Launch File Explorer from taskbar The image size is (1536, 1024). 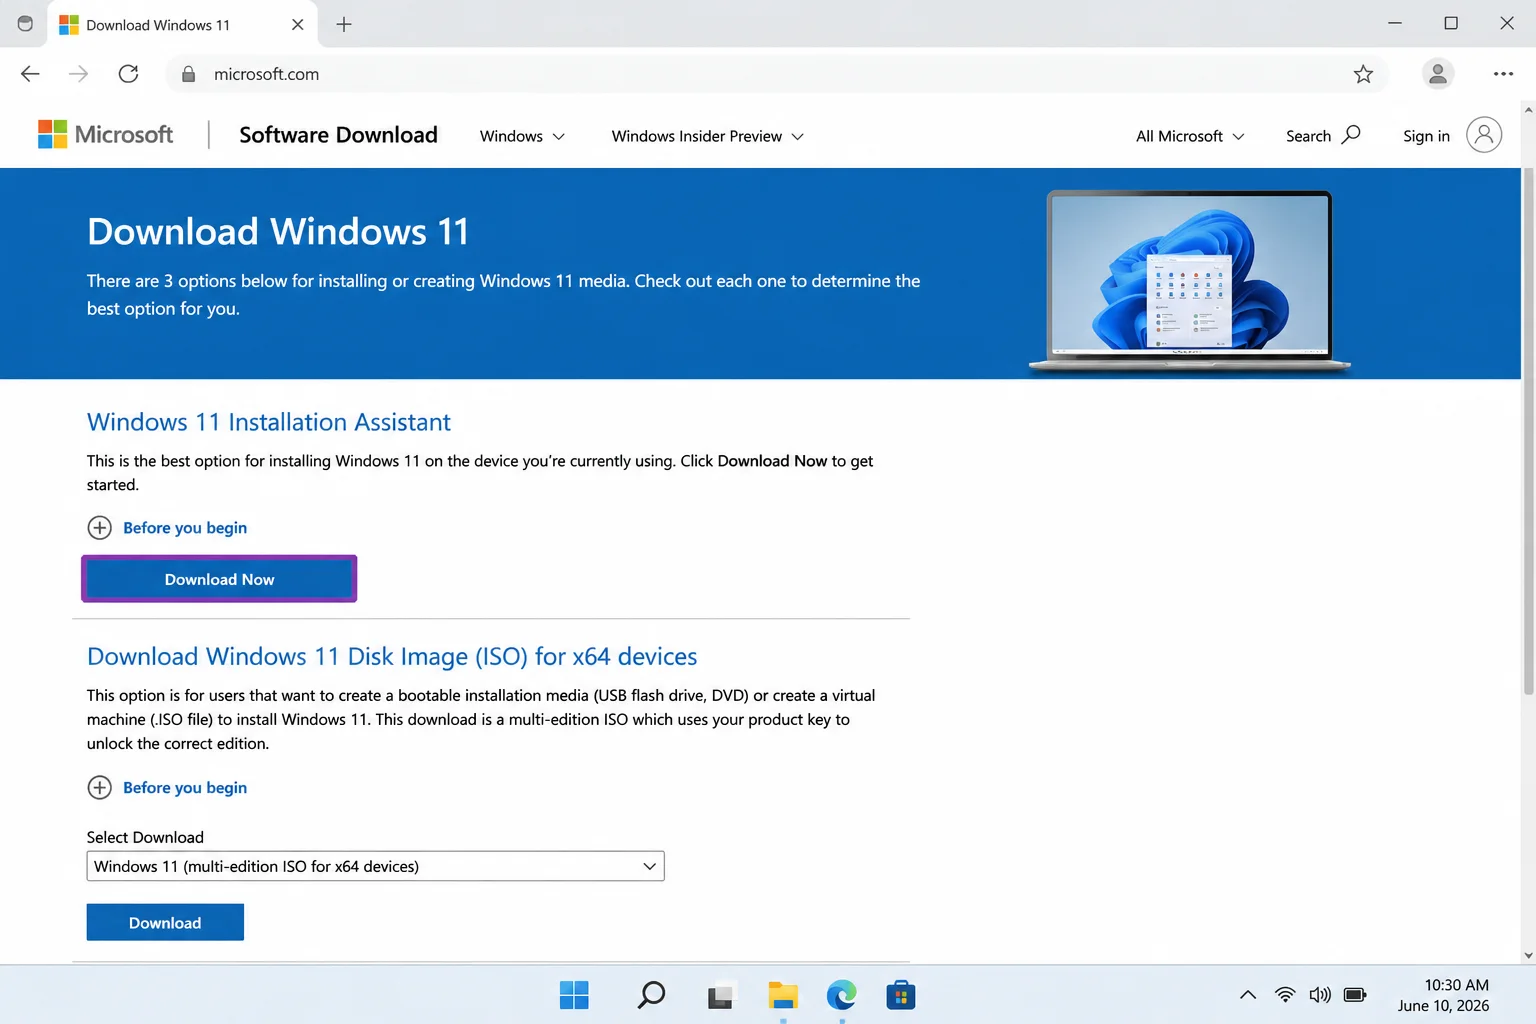point(782,995)
